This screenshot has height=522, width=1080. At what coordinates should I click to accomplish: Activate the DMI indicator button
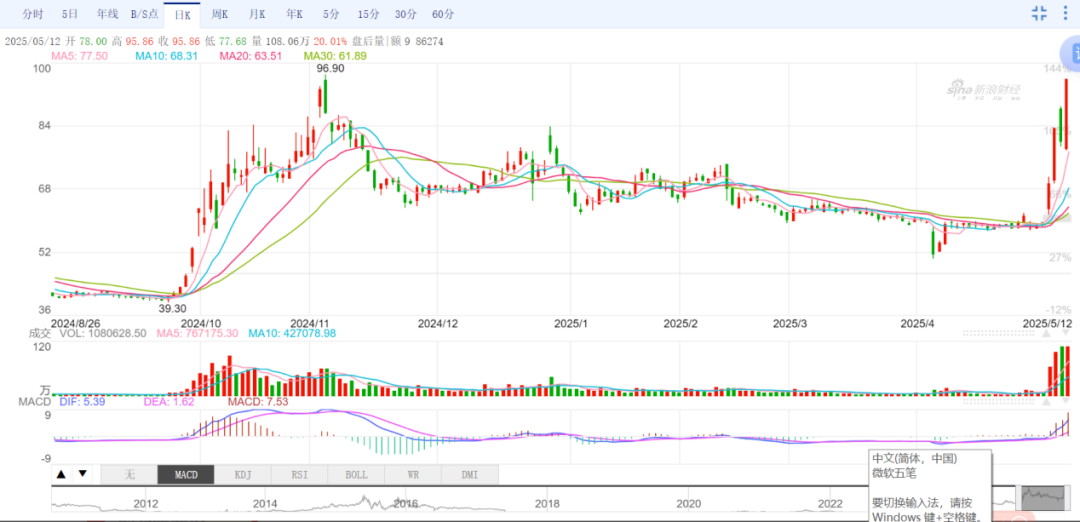click(469, 474)
